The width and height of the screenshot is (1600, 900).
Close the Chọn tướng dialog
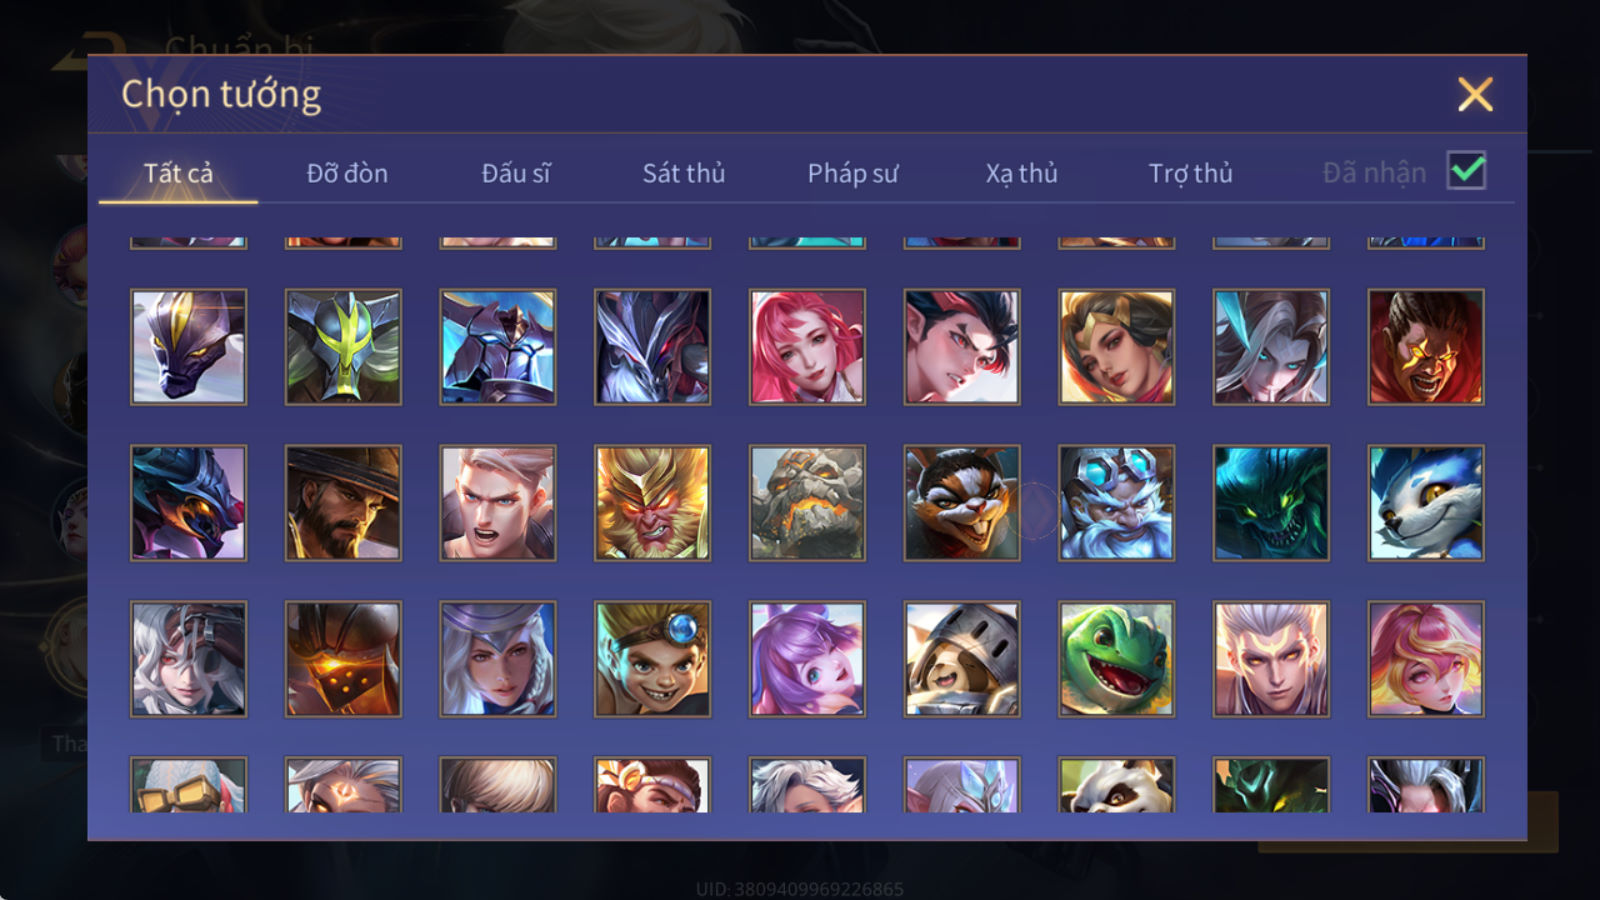[x=1475, y=95]
